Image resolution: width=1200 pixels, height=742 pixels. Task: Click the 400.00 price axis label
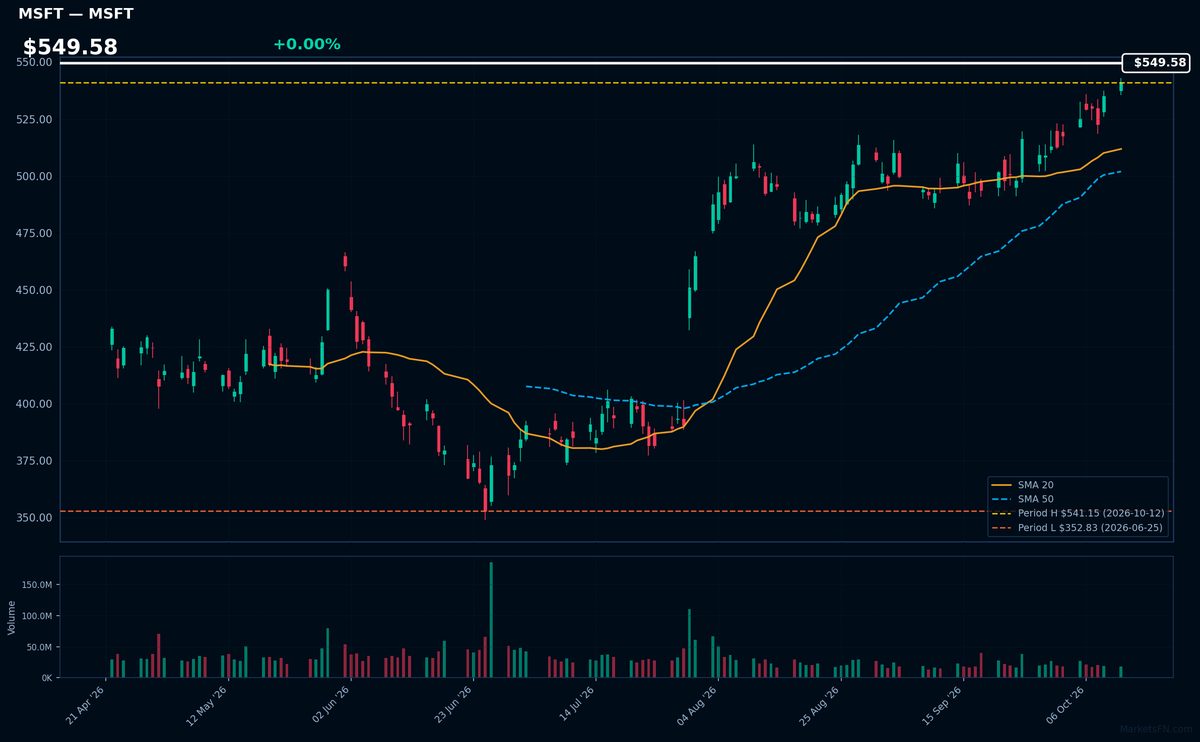(x=35, y=404)
